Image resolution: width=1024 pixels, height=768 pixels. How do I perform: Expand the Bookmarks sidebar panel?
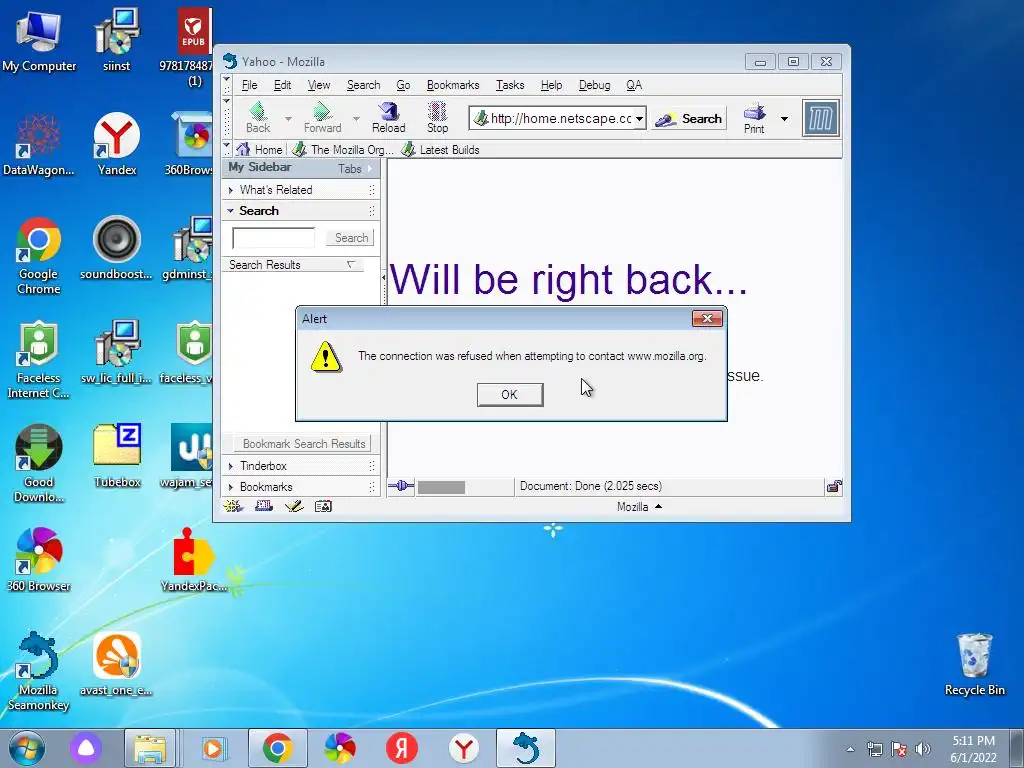pos(301,487)
